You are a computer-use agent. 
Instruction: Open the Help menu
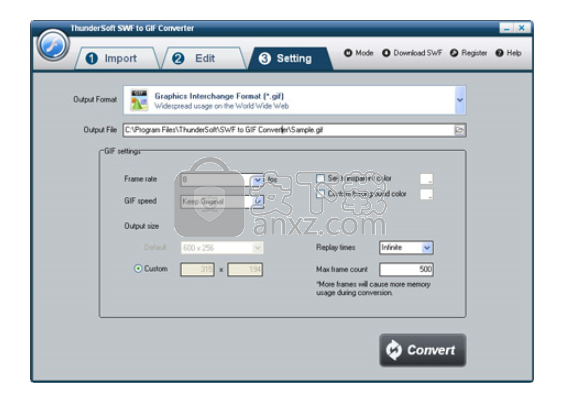tap(509, 53)
